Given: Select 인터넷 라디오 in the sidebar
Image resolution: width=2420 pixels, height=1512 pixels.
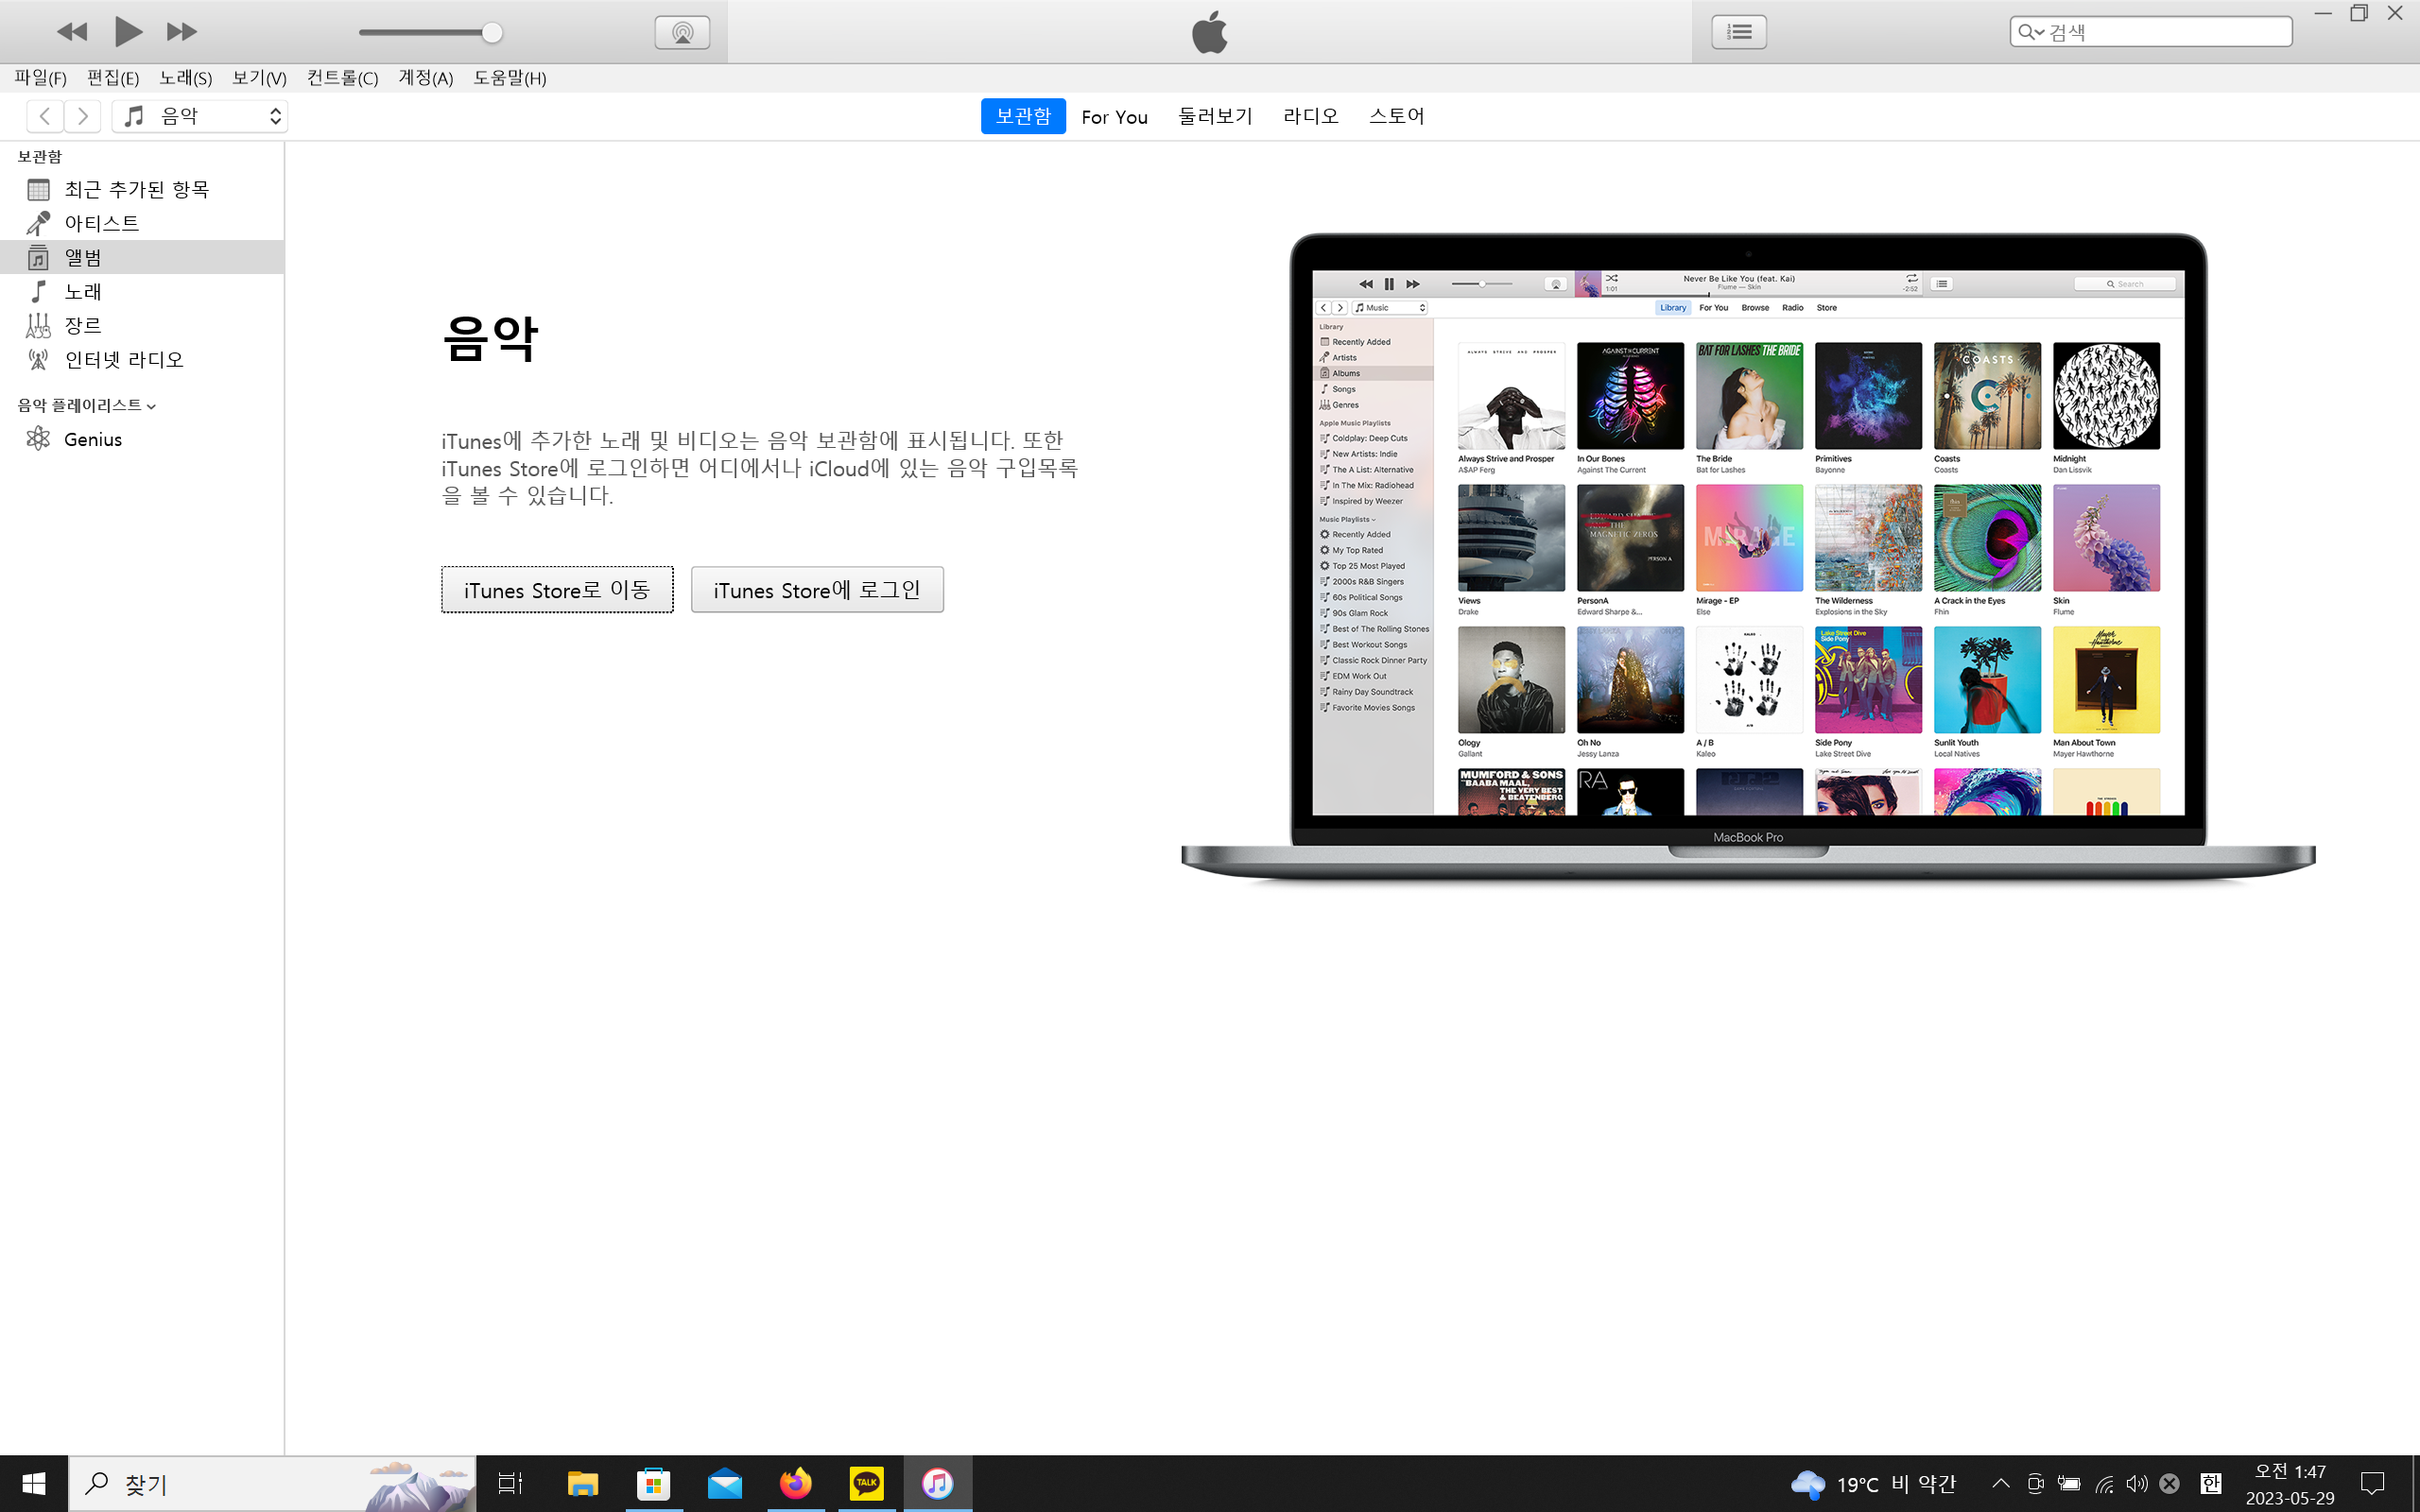Looking at the screenshot, I should [x=124, y=359].
